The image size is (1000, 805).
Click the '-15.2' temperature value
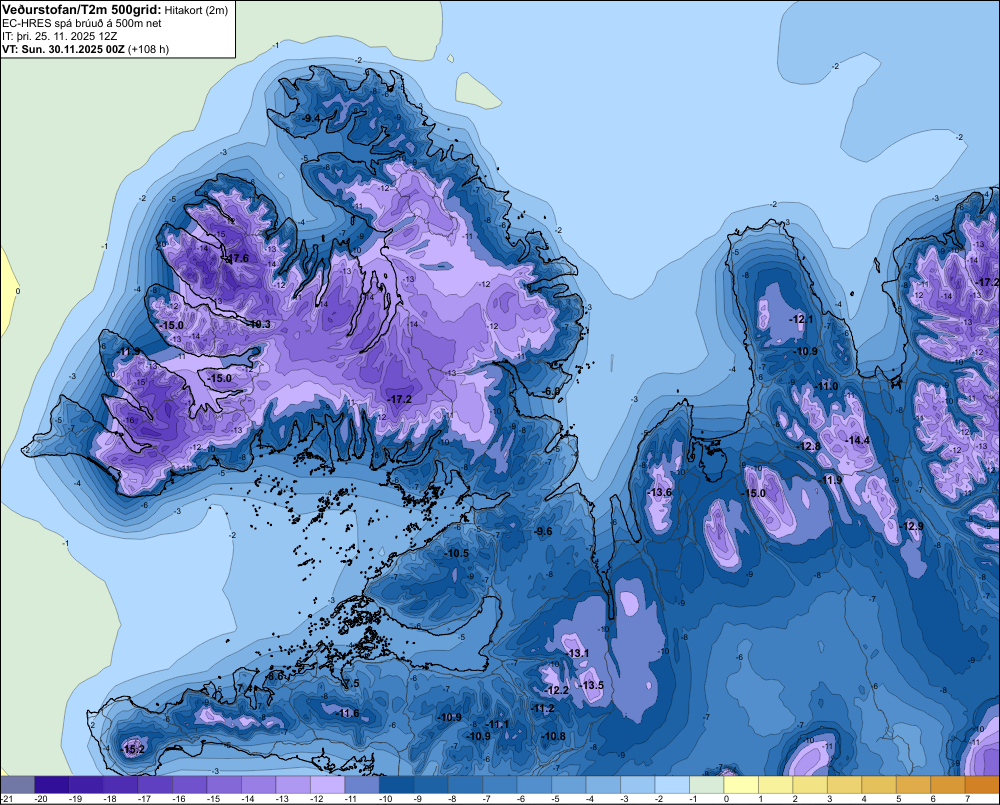133,750
